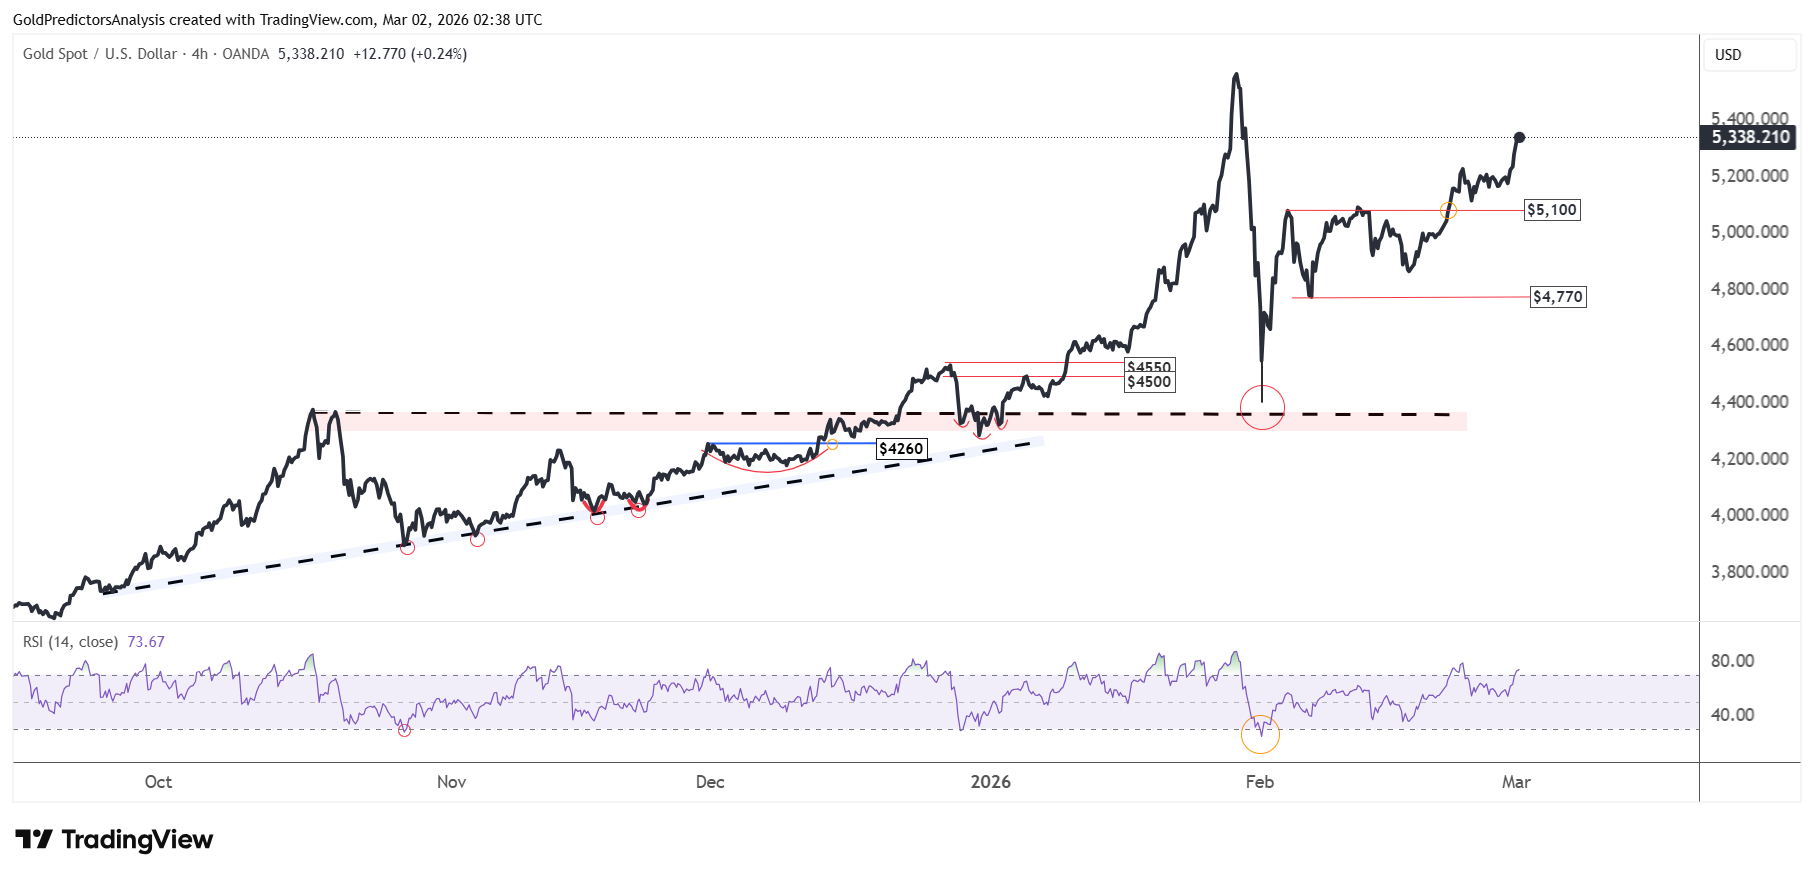Click the Dec label on time axis
Image resolution: width=1814 pixels, height=877 pixels.
coord(710,782)
